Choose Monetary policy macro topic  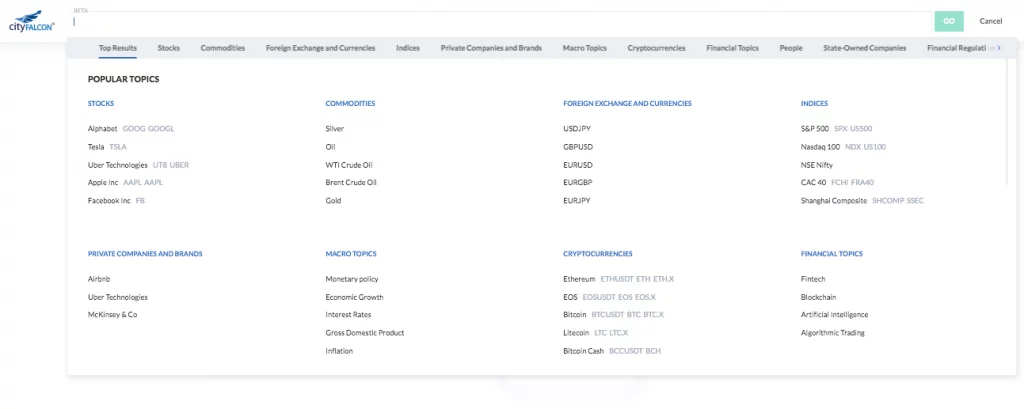point(352,279)
